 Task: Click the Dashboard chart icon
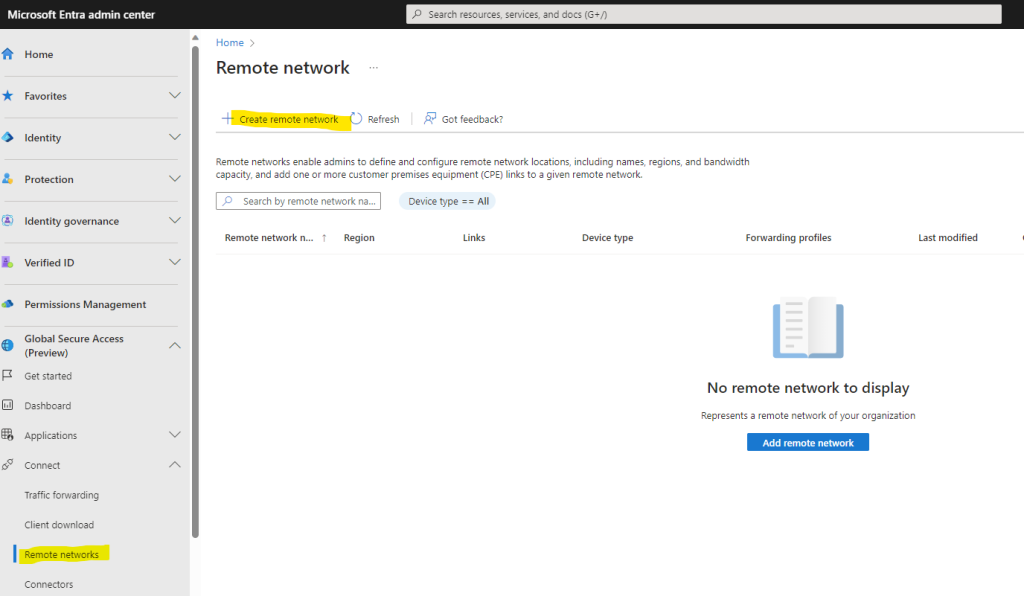point(8,405)
